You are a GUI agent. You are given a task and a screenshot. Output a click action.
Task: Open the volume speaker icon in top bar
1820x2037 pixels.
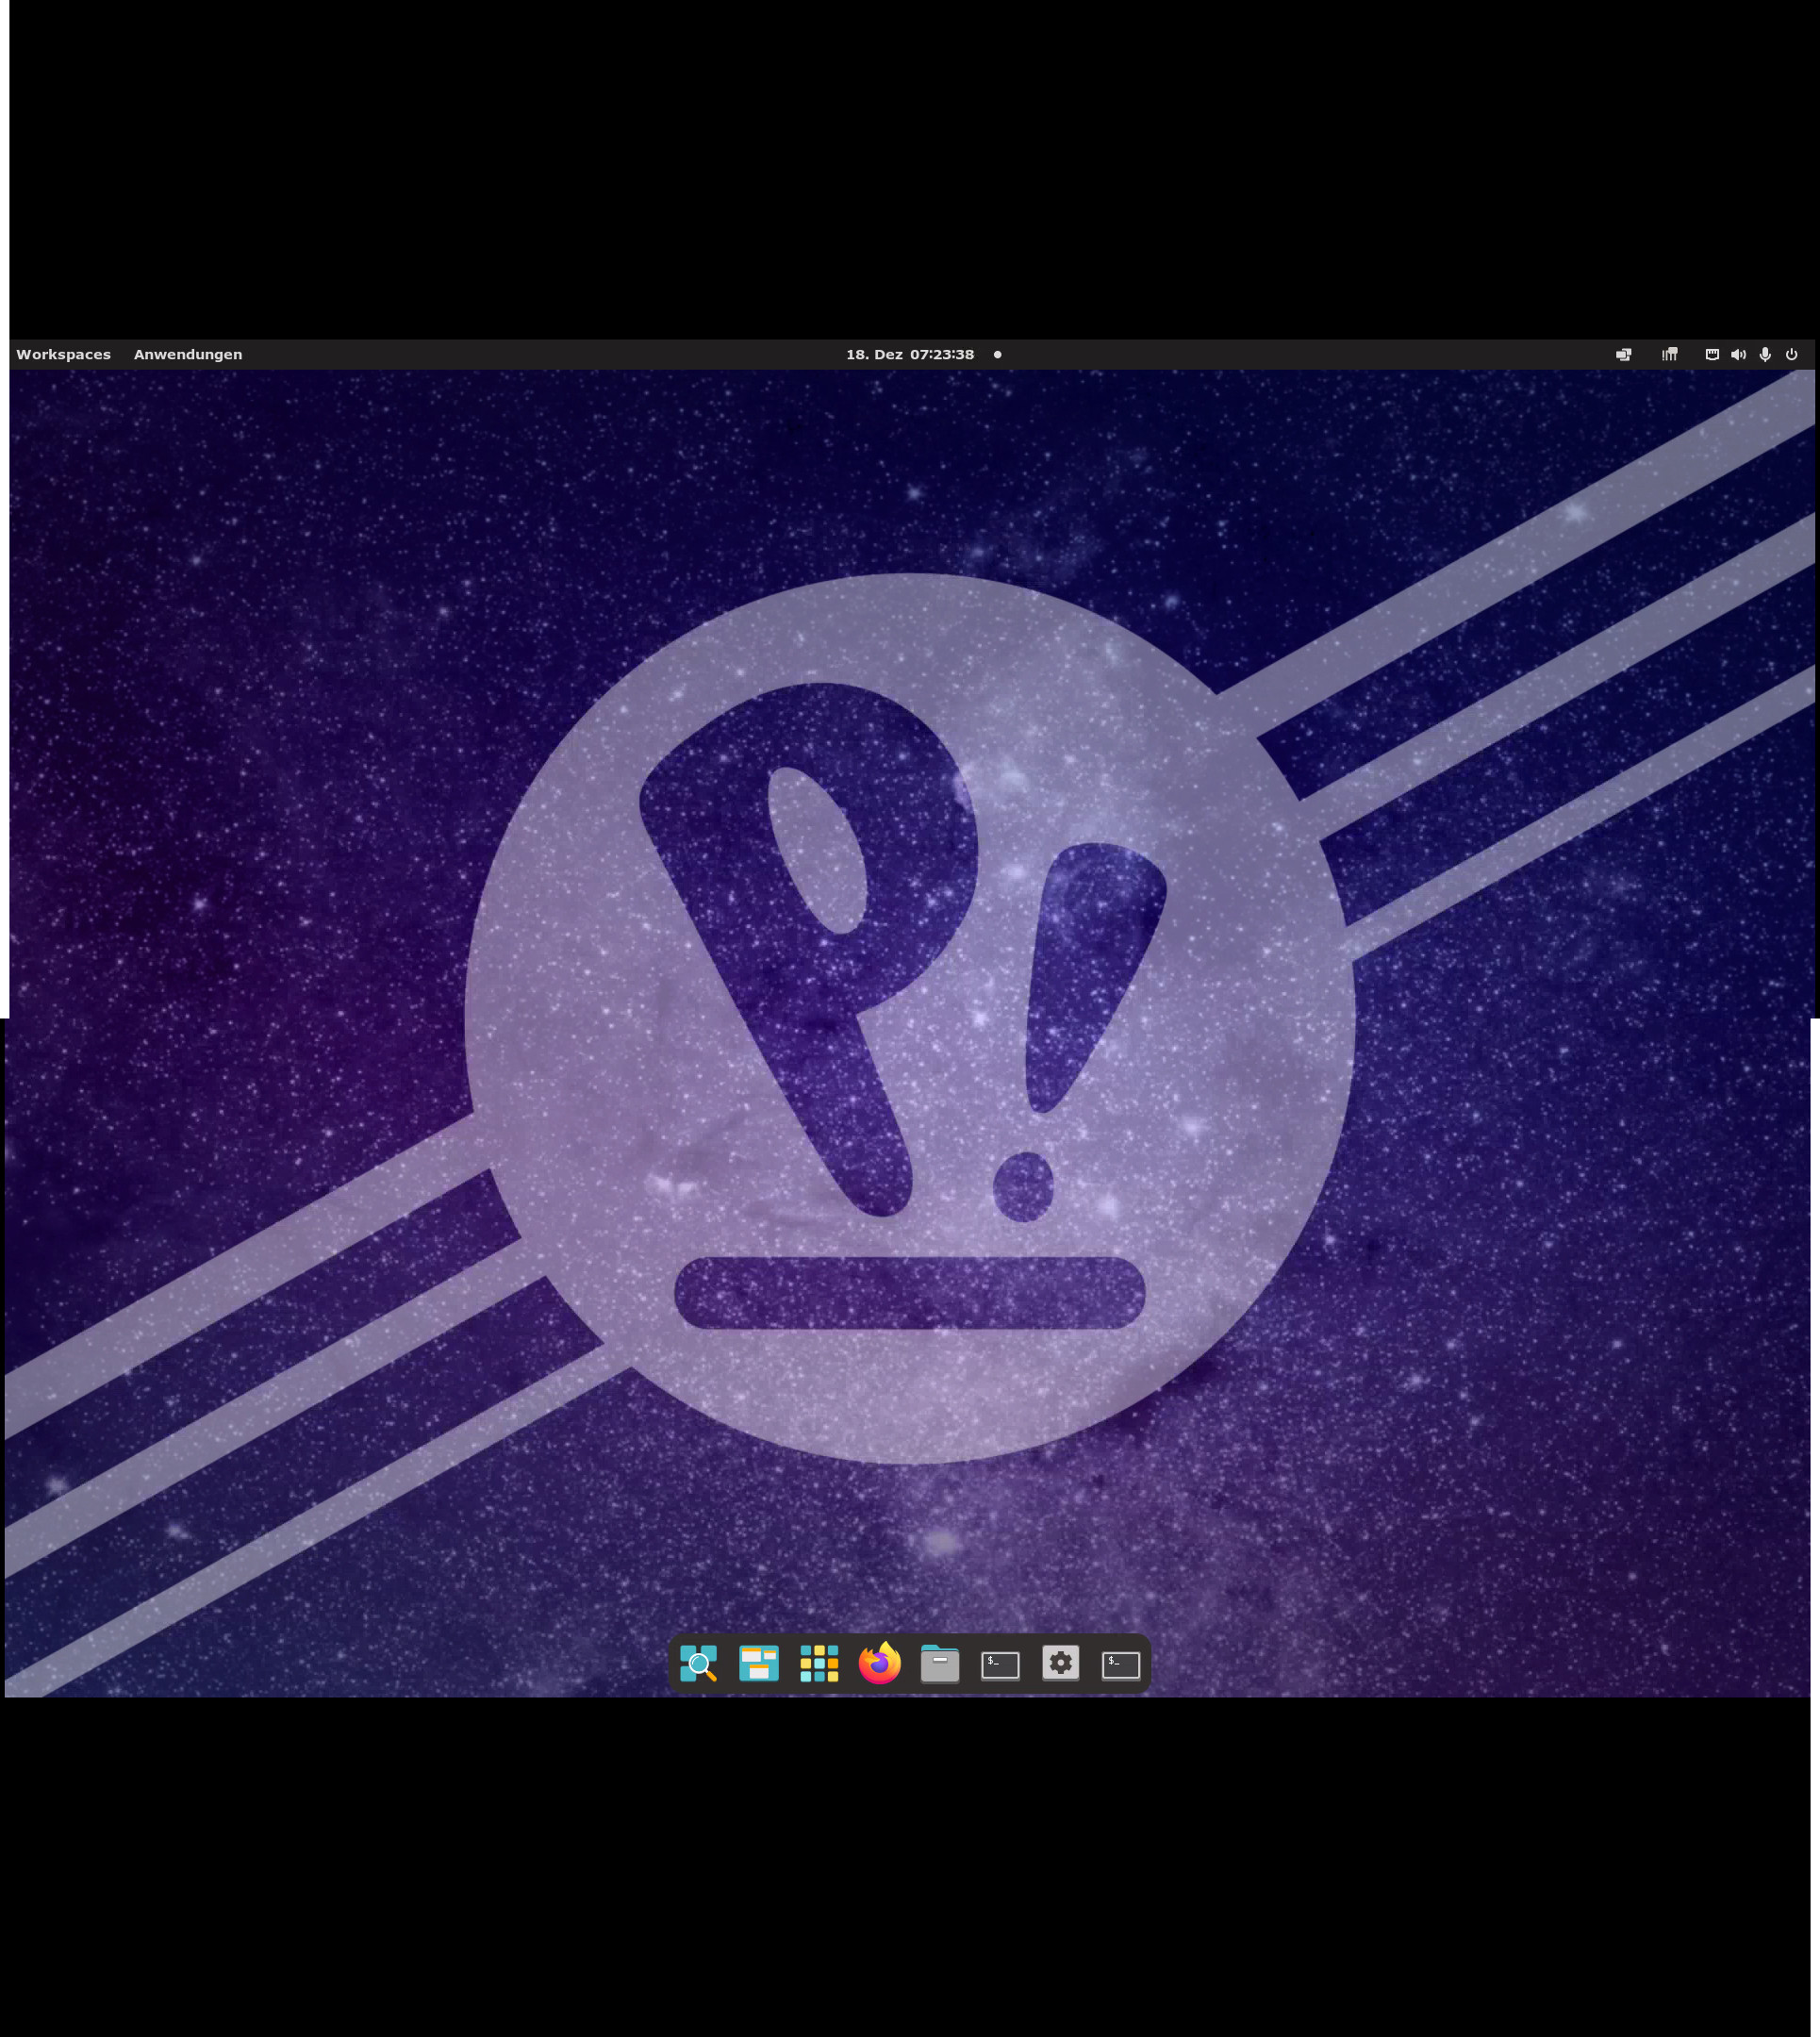[1738, 354]
